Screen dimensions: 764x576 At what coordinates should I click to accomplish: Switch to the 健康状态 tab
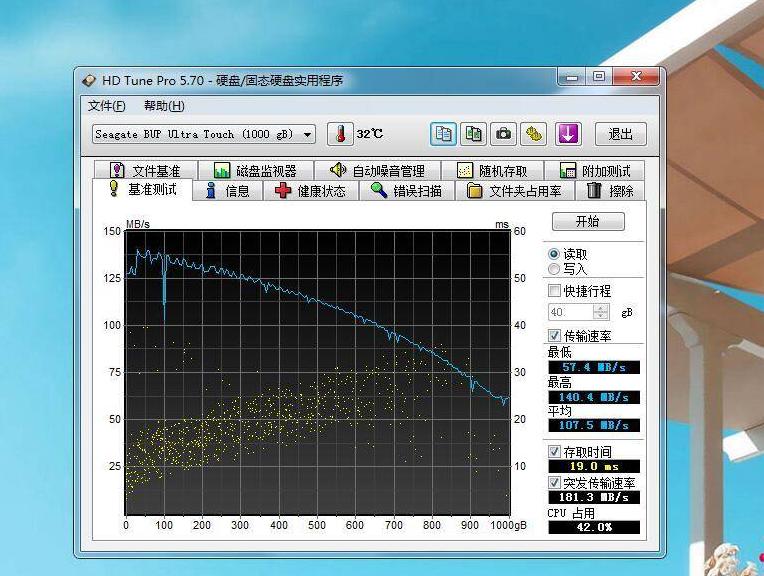310,191
